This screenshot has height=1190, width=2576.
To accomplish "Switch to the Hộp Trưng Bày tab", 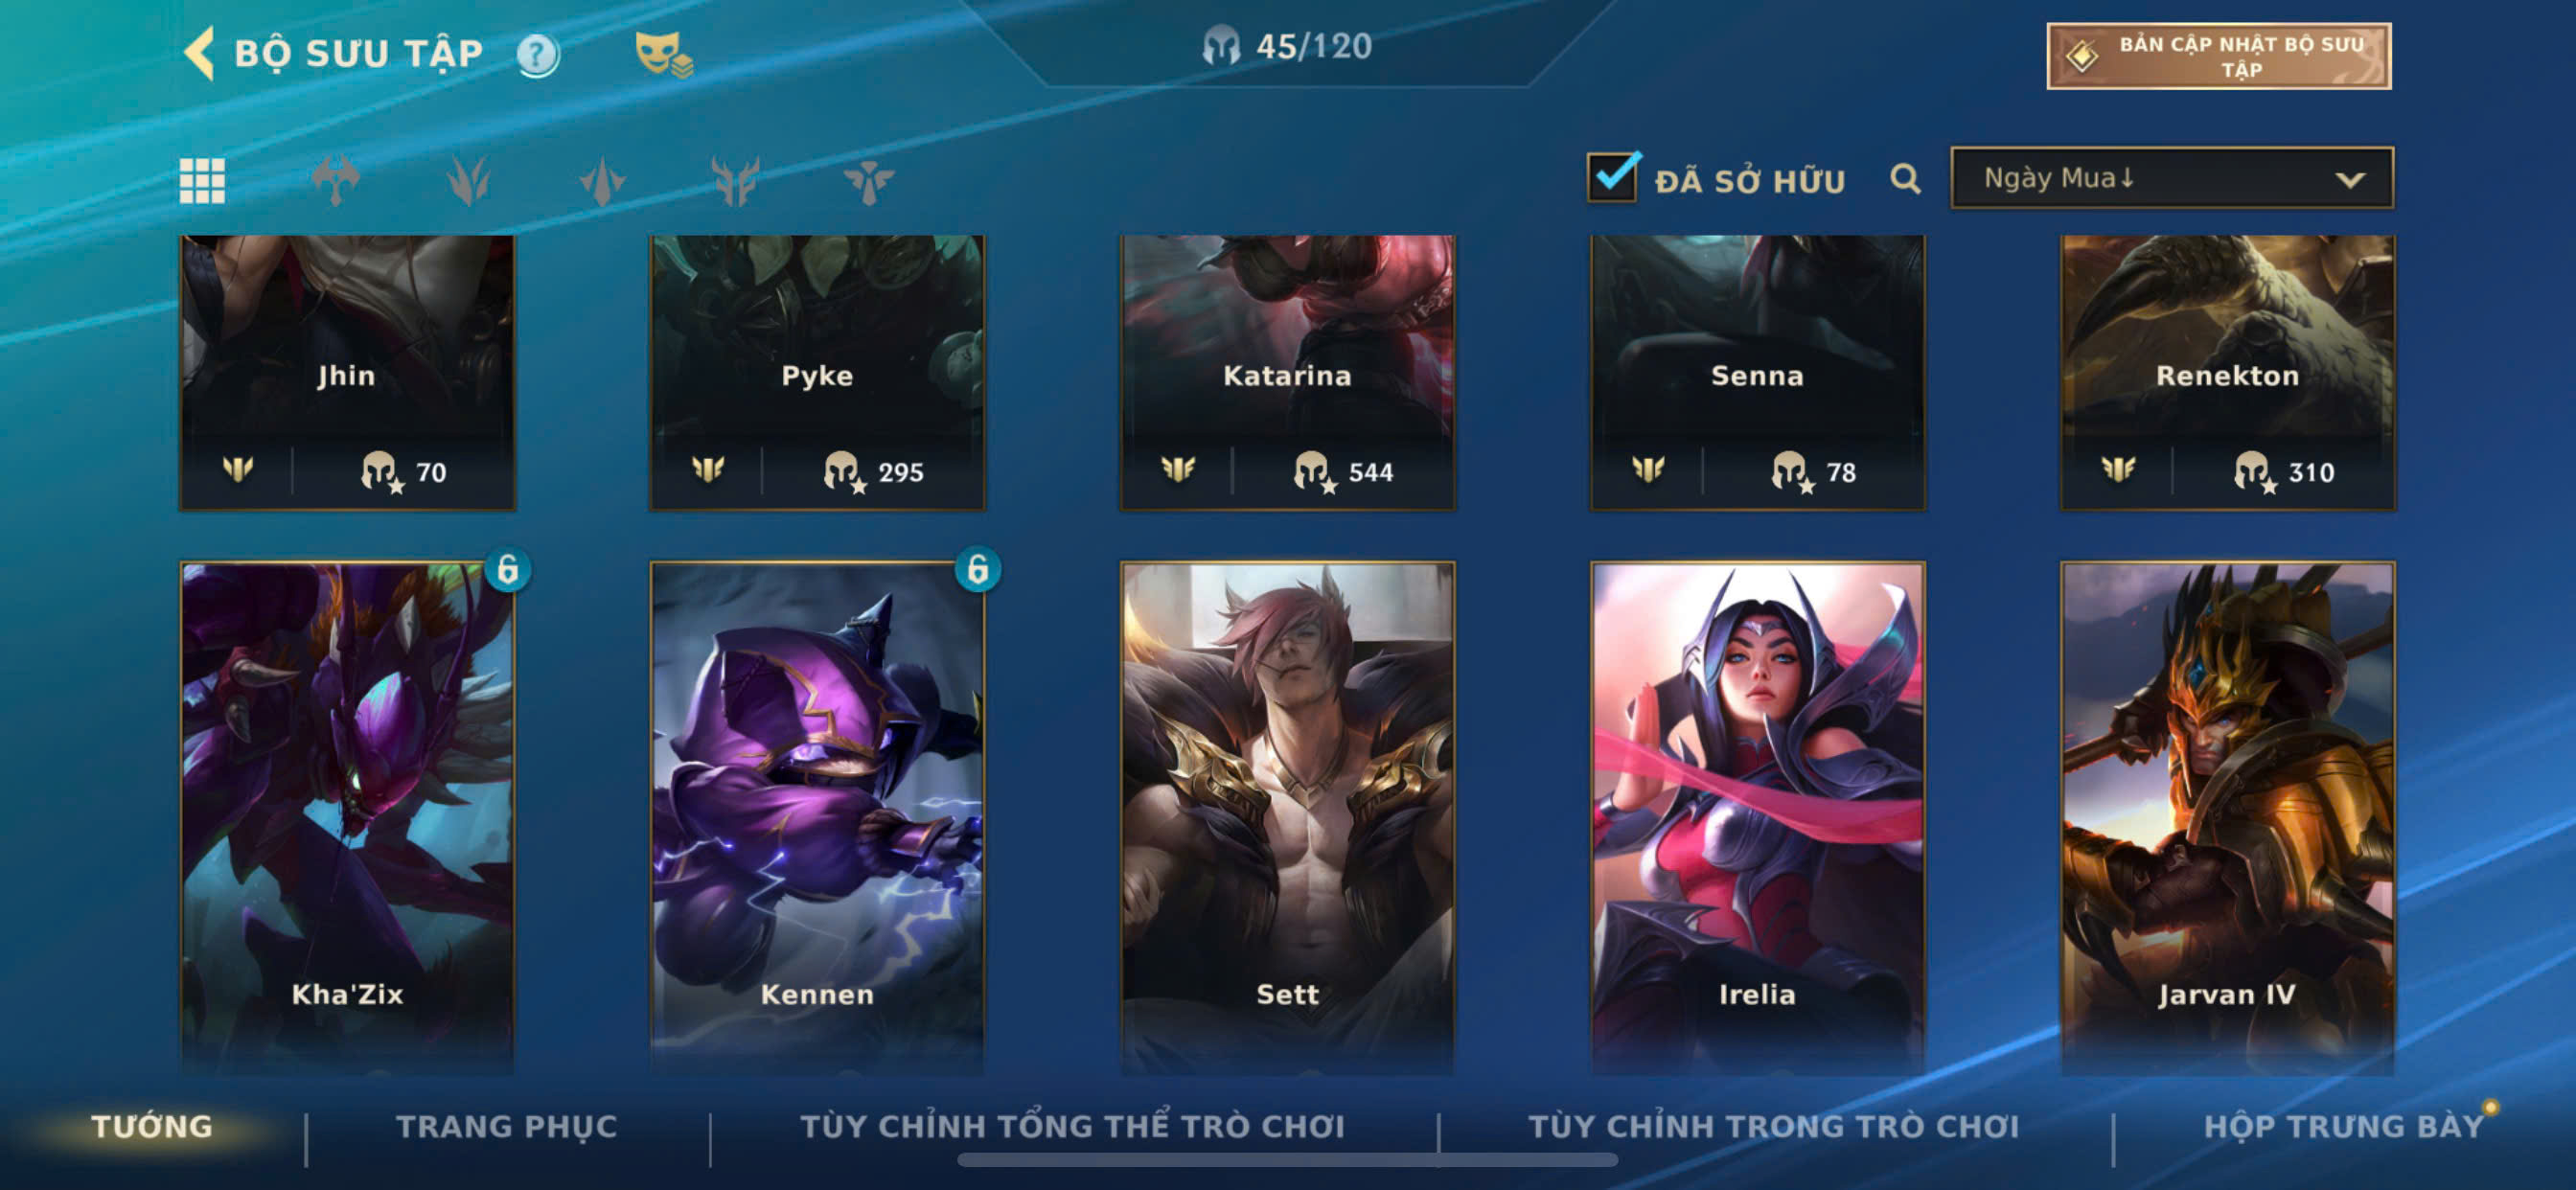I will pyautogui.click(x=2343, y=1126).
